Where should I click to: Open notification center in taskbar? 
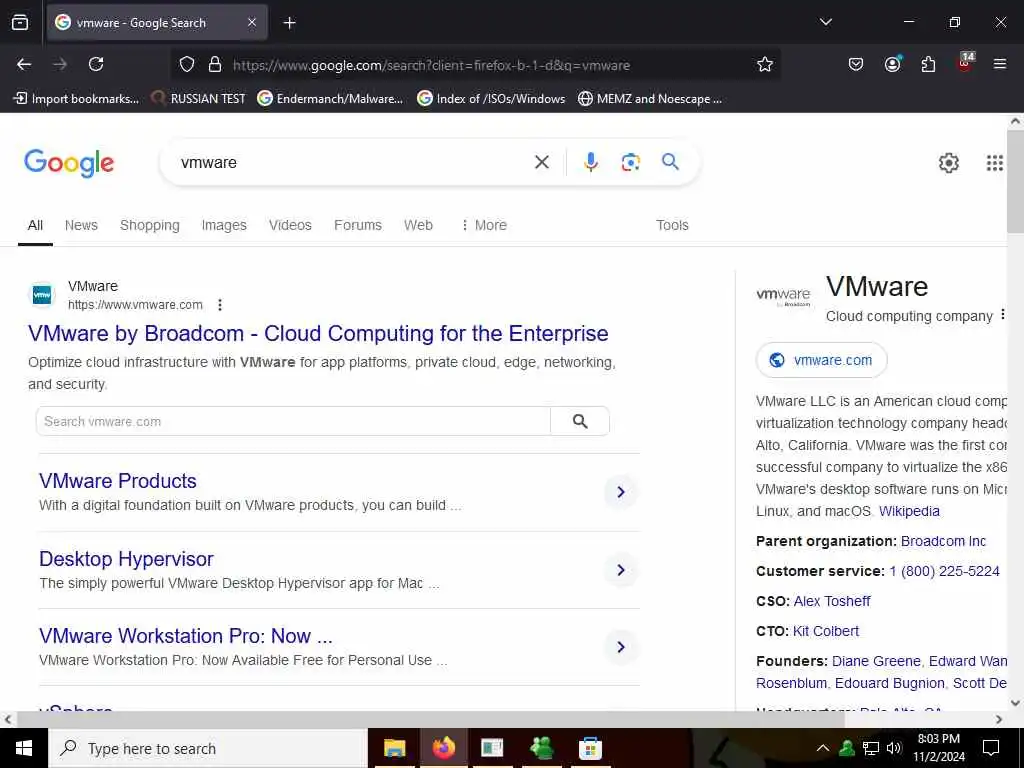(991, 748)
